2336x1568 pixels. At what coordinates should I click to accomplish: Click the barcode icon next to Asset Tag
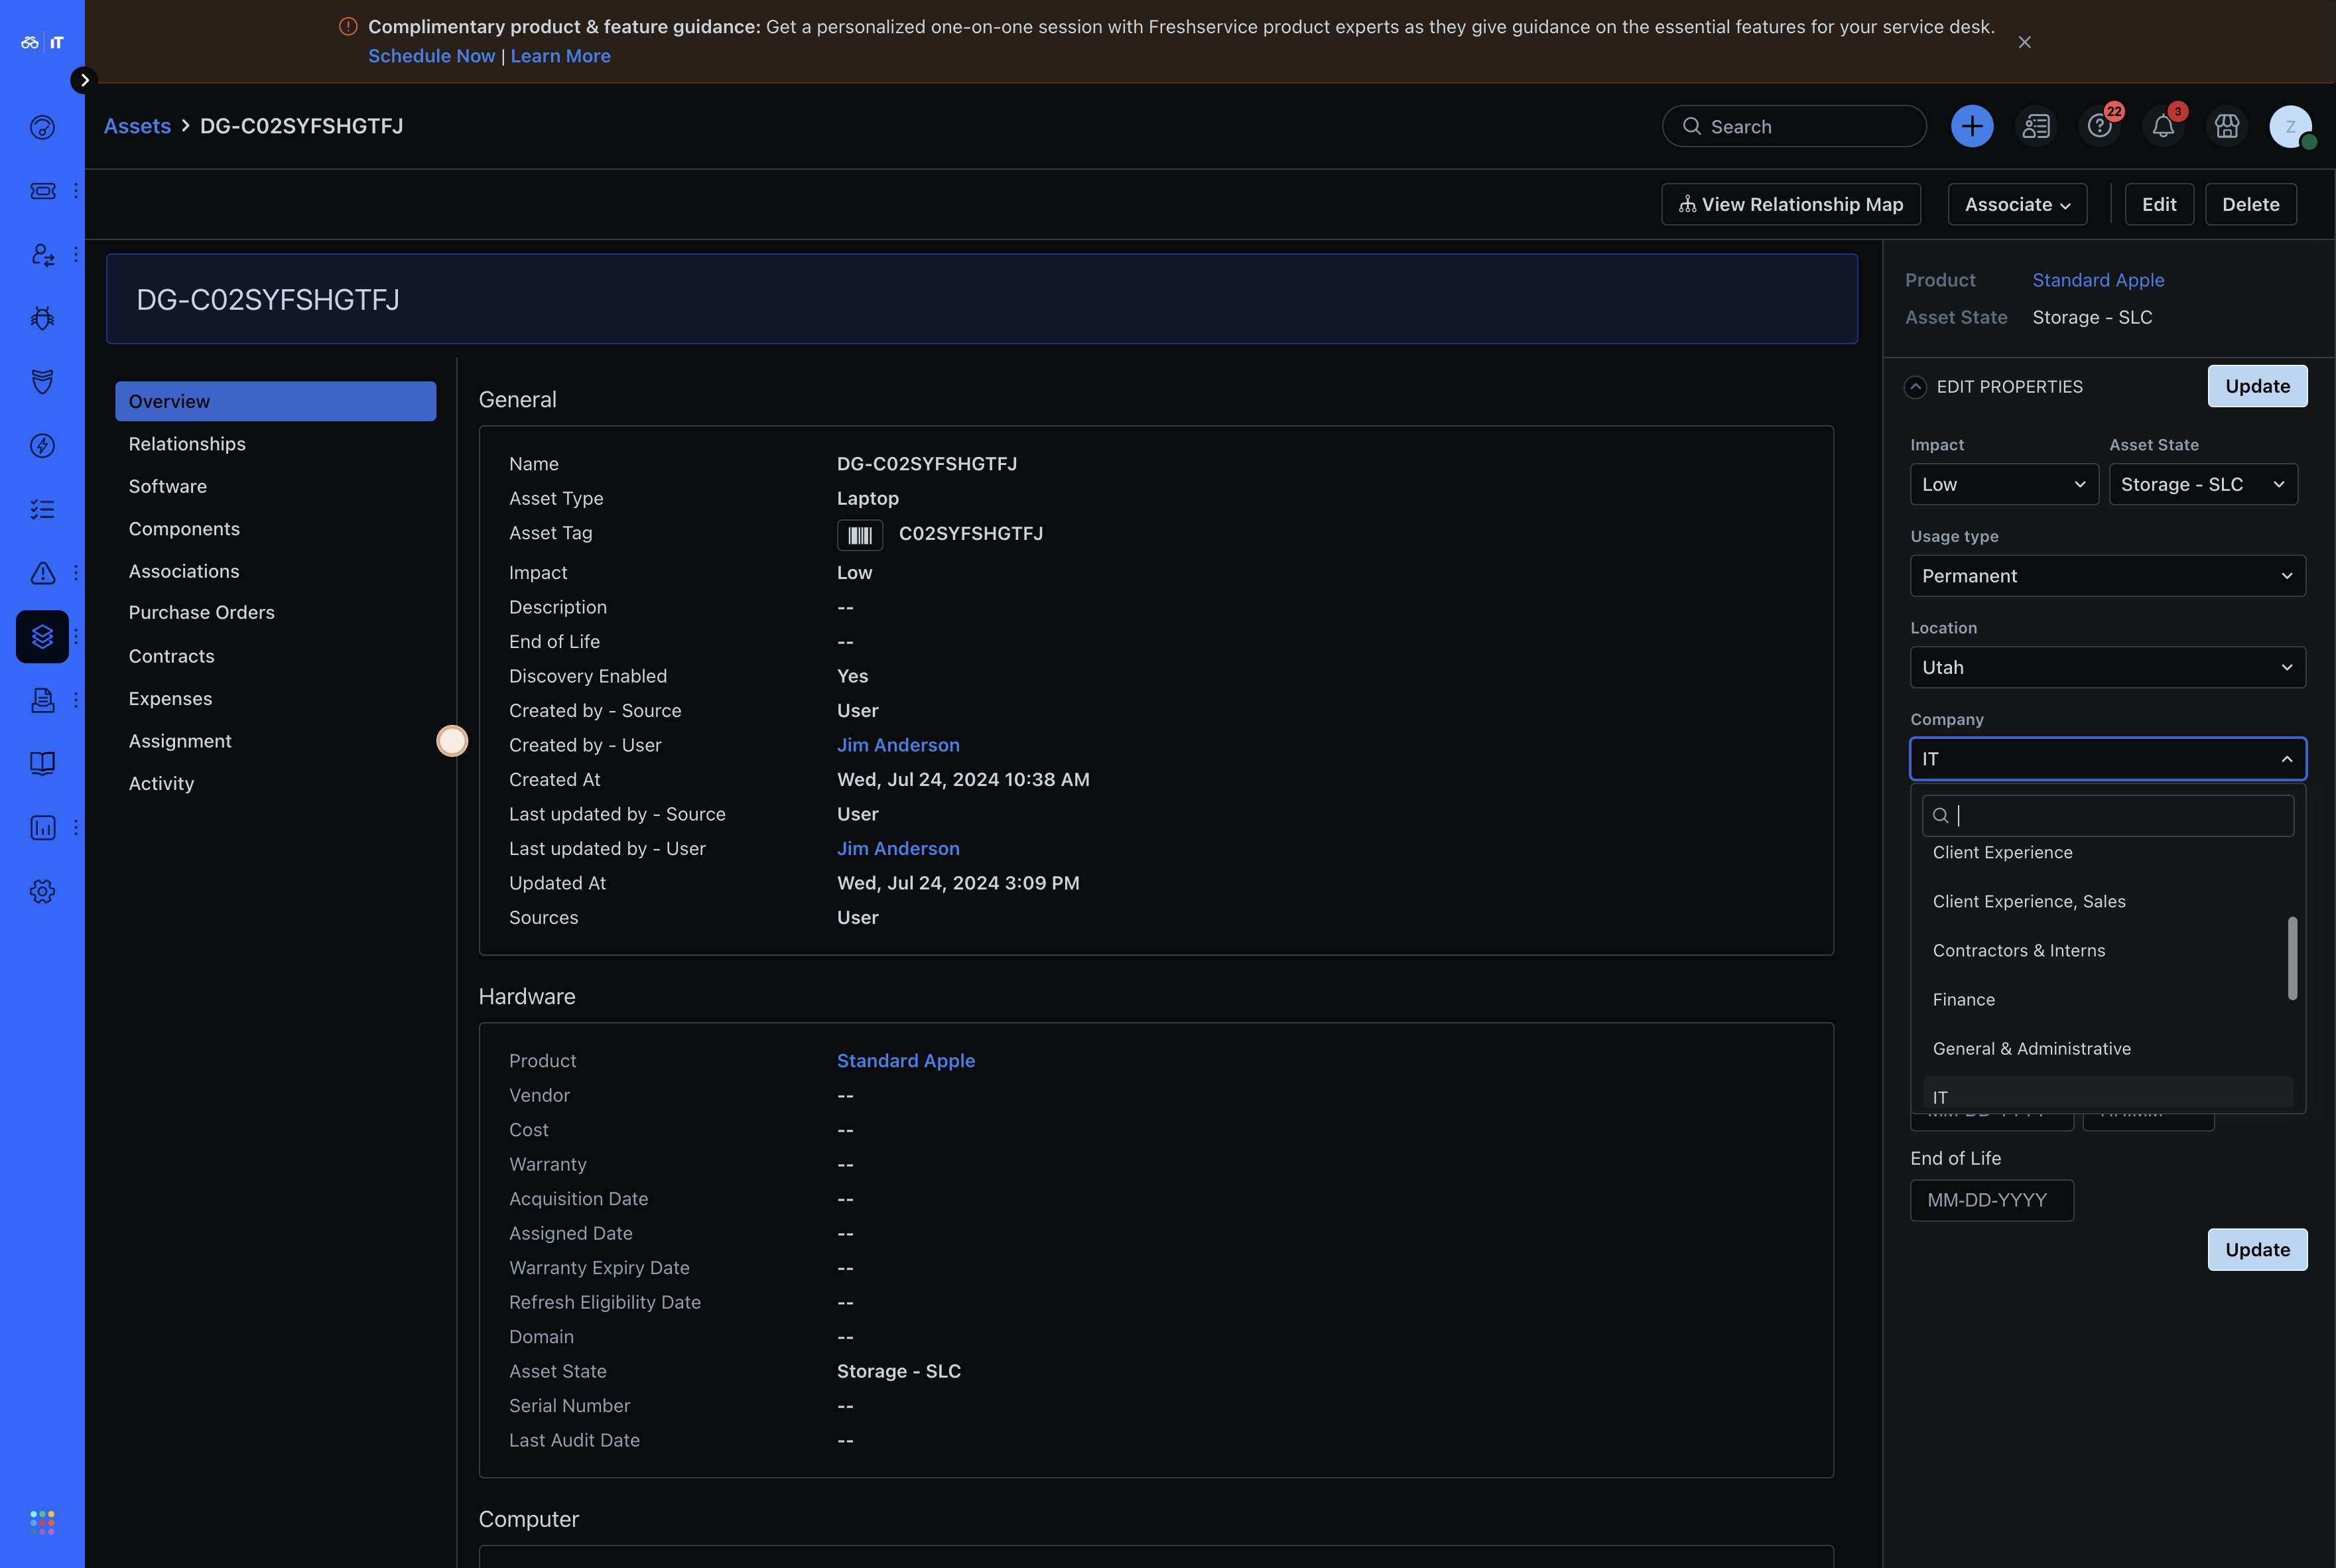point(860,536)
